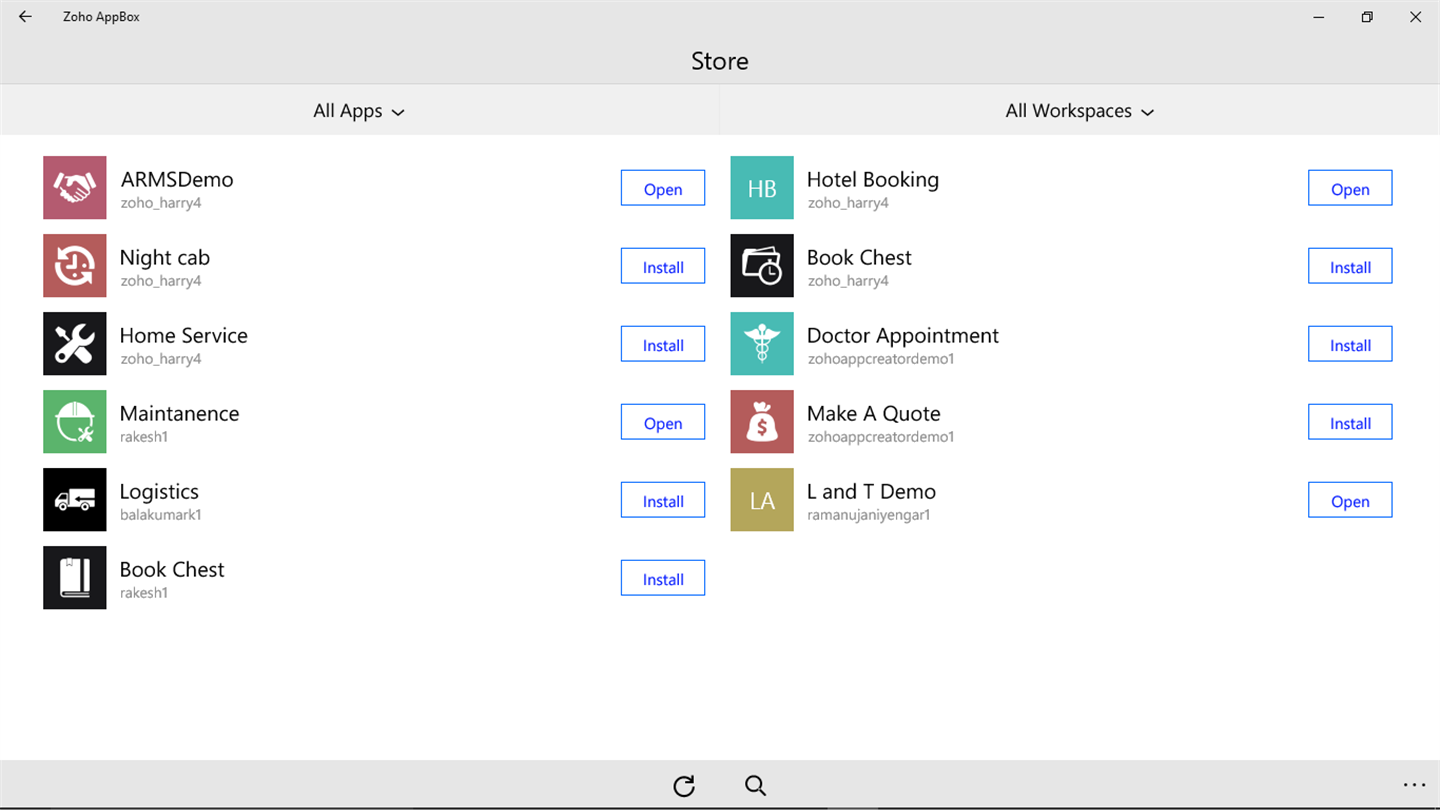Select the ARMSDemo app title
1440x810 pixels.
point(177,180)
